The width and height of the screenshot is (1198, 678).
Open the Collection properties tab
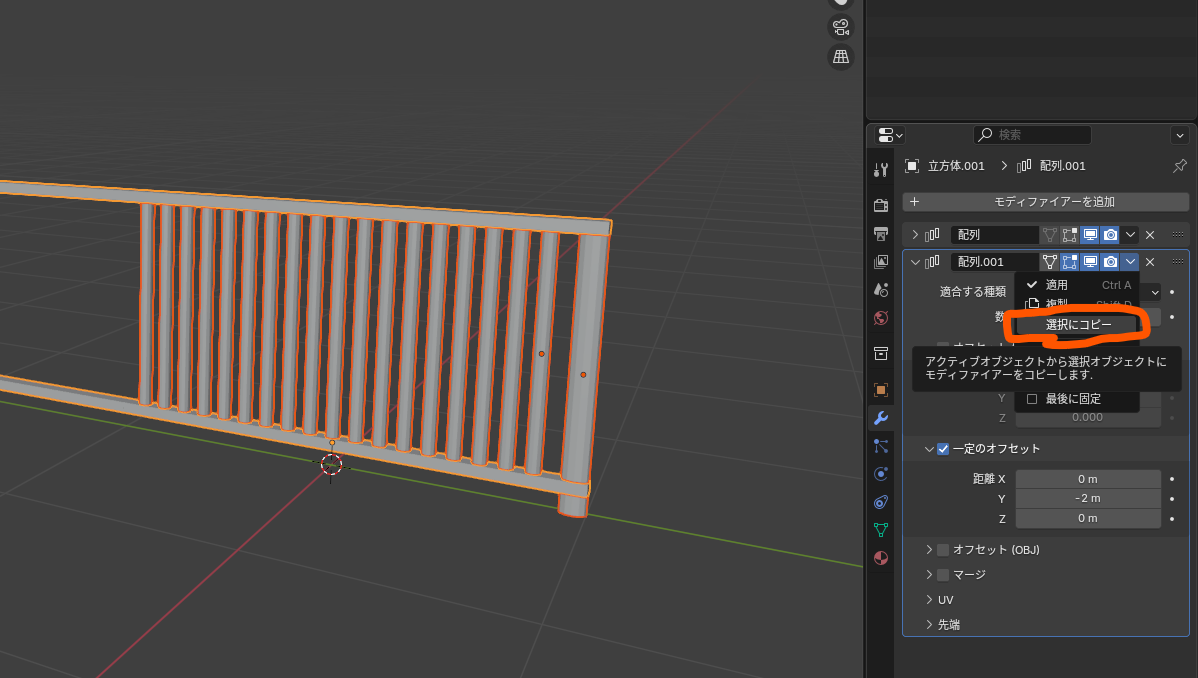[881, 353]
